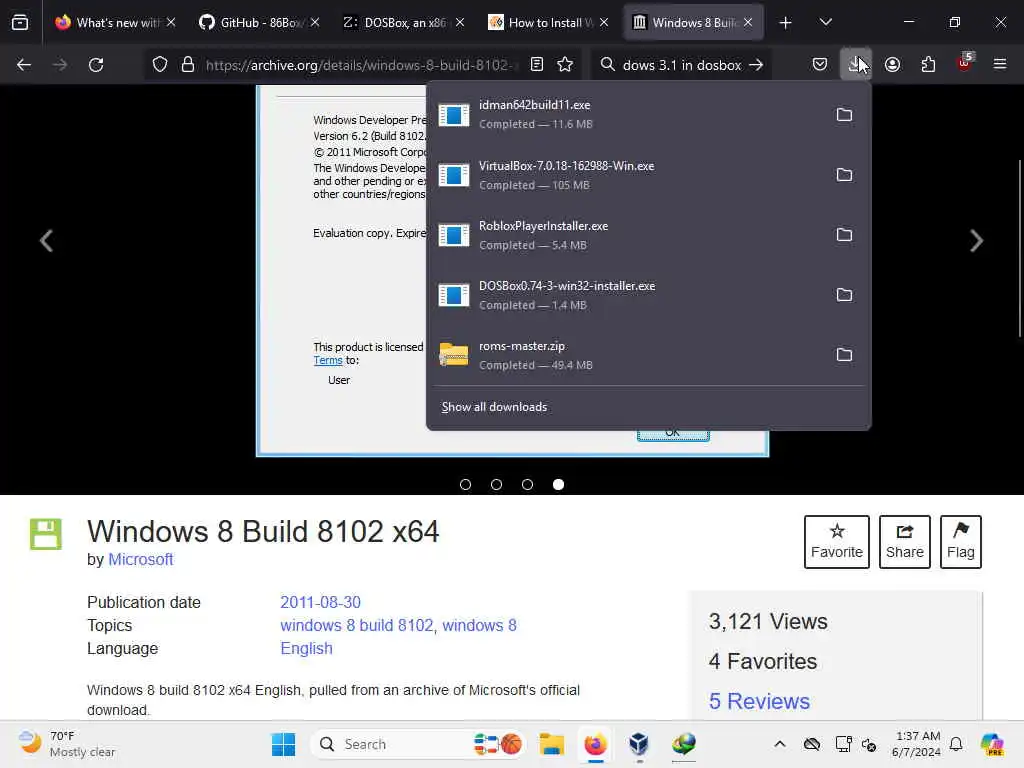Open Firefox application hamburger menu
This screenshot has width=1024, height=768.
click(x=1000, y=64)
